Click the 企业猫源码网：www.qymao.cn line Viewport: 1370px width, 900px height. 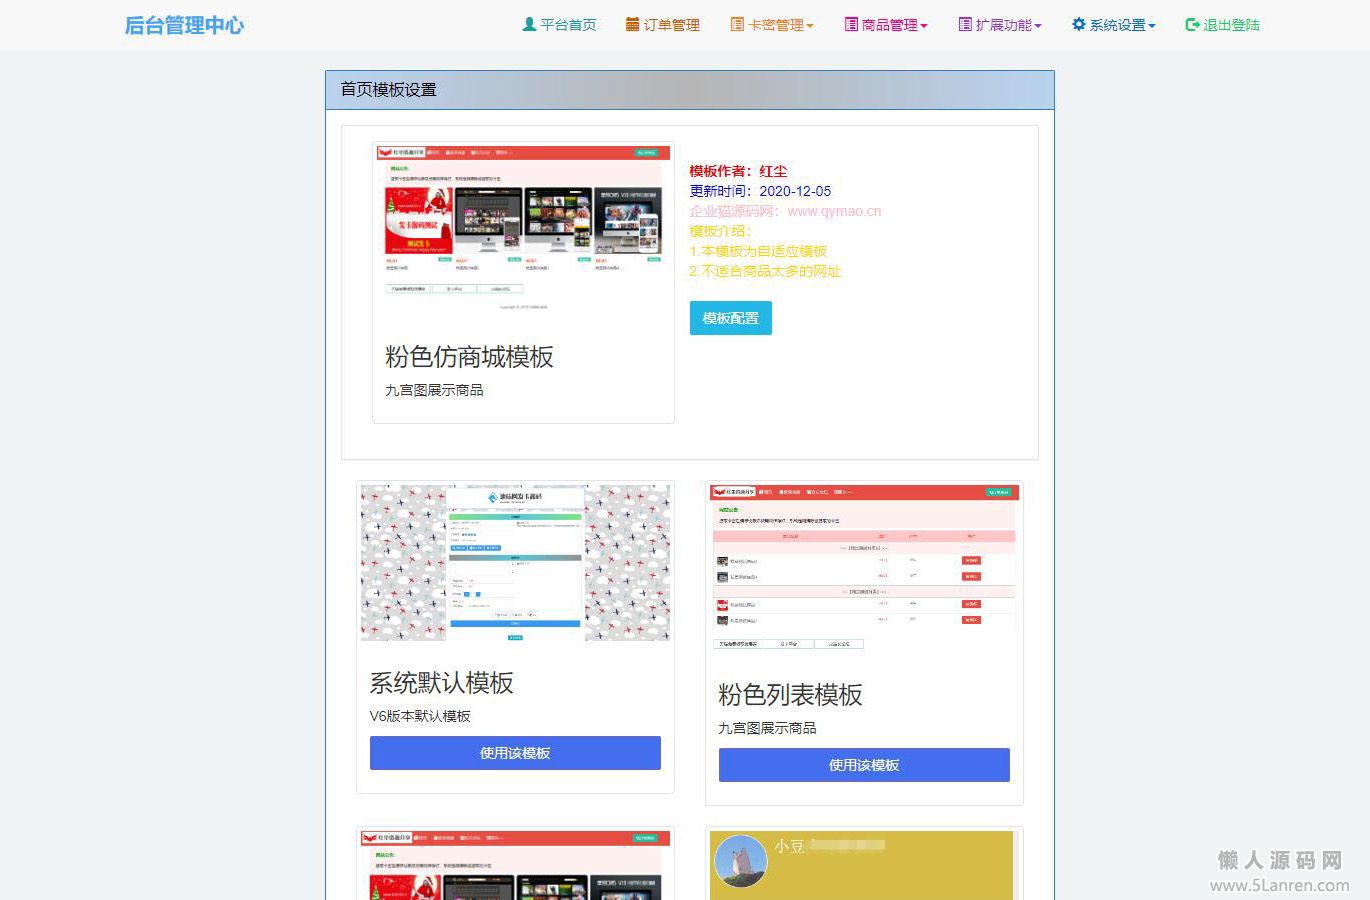click(x=785, y=211)
